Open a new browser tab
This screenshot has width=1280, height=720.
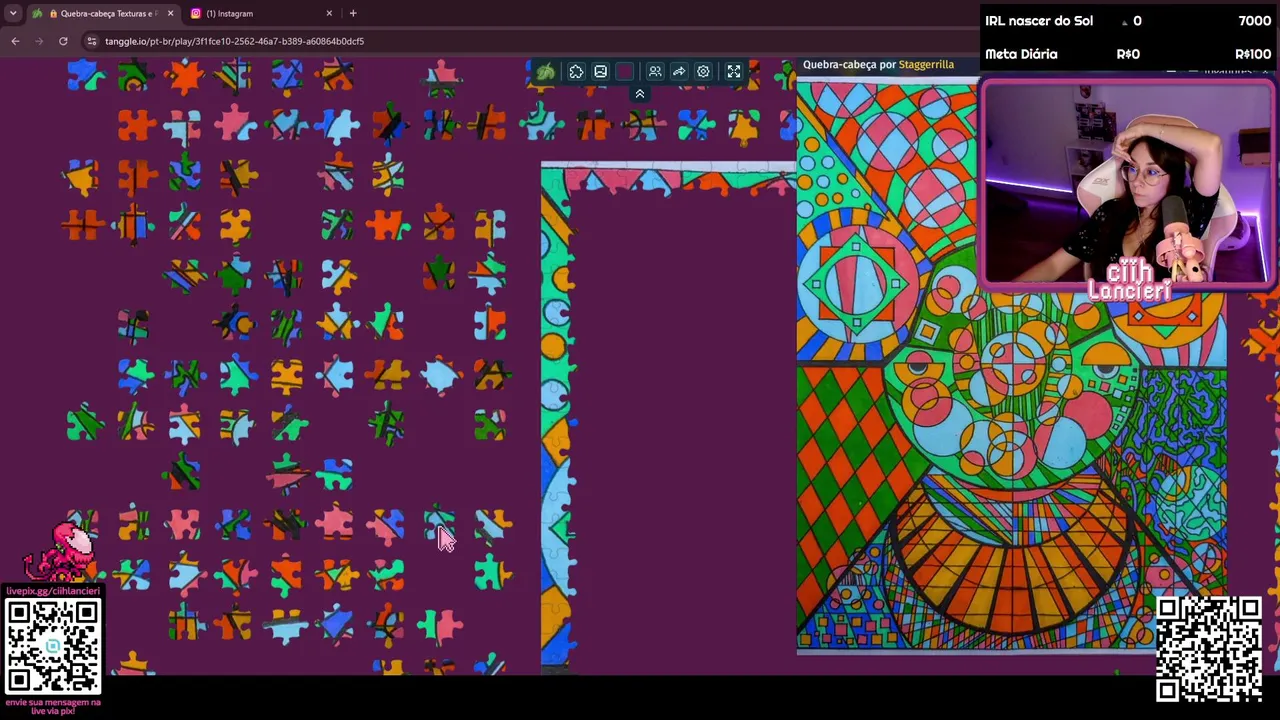click(353, 13)
